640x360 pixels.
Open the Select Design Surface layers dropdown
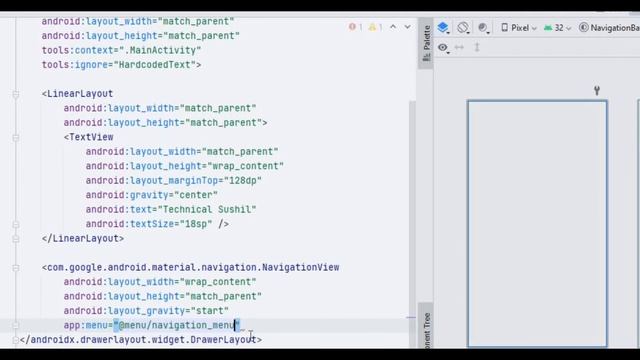coord(443,28)
